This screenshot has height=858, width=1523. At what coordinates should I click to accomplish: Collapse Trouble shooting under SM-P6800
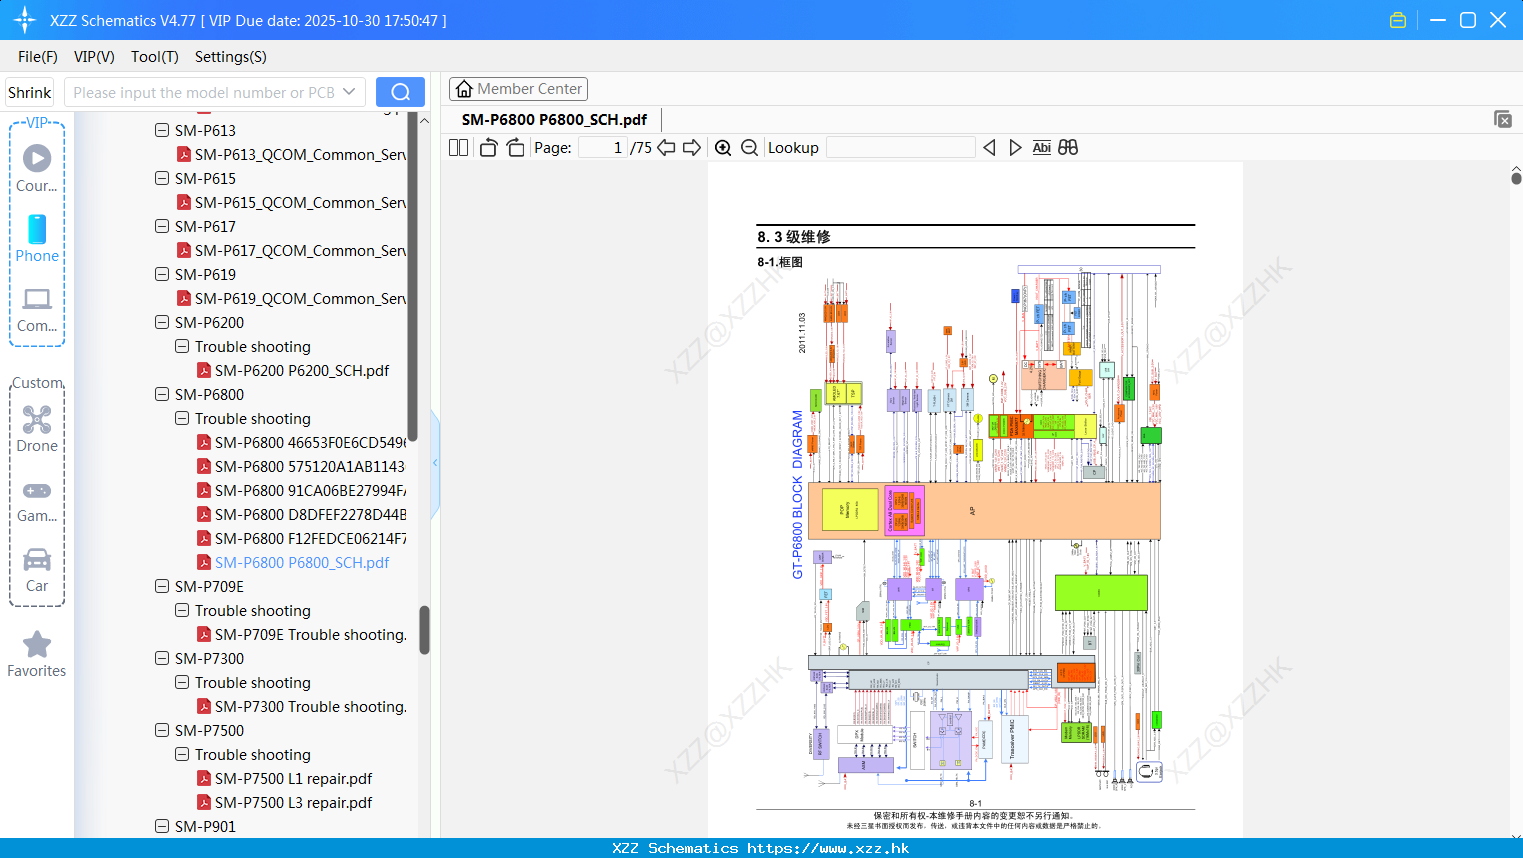click(x=182, y=418)
